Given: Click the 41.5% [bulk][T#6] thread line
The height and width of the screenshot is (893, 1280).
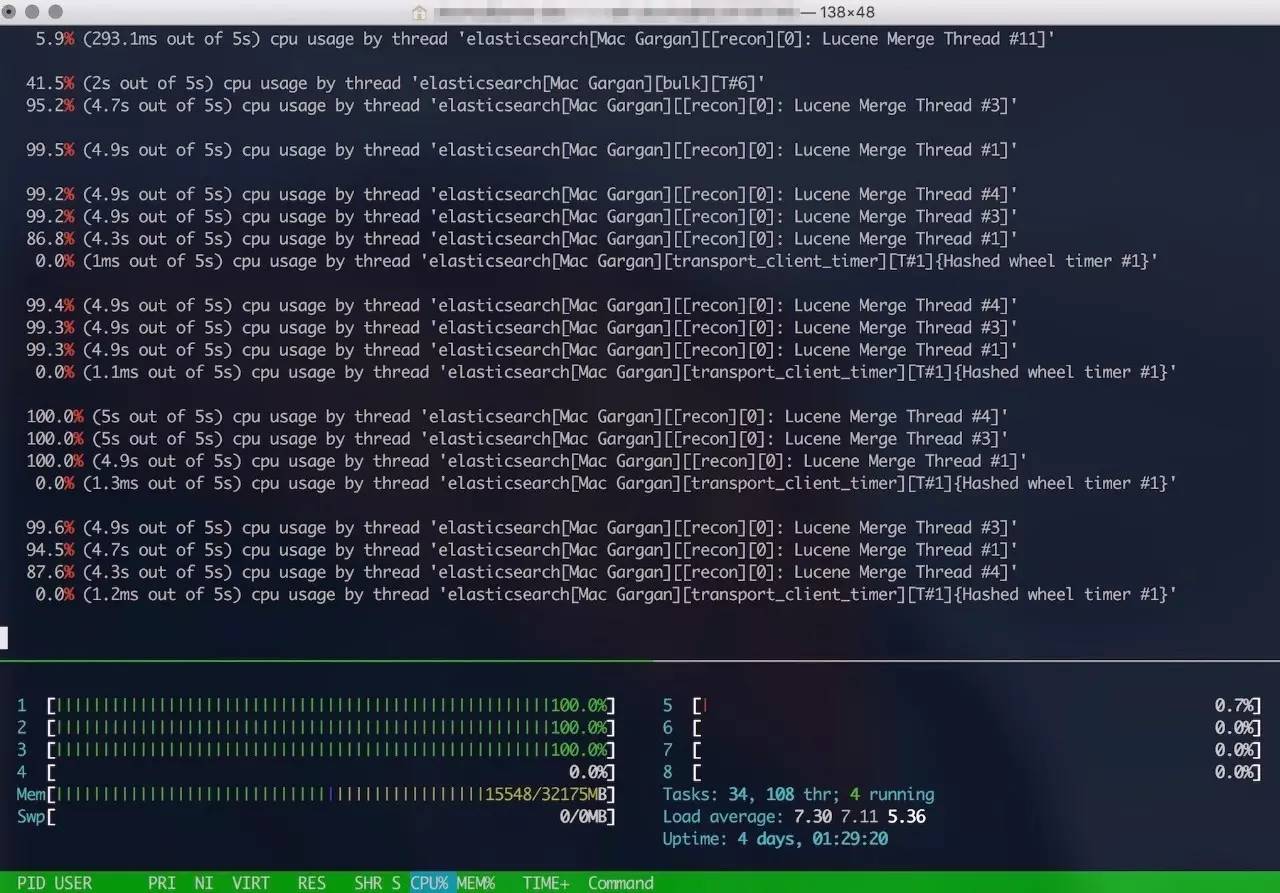Looking at the screenshot, I should tap(396, 83).
